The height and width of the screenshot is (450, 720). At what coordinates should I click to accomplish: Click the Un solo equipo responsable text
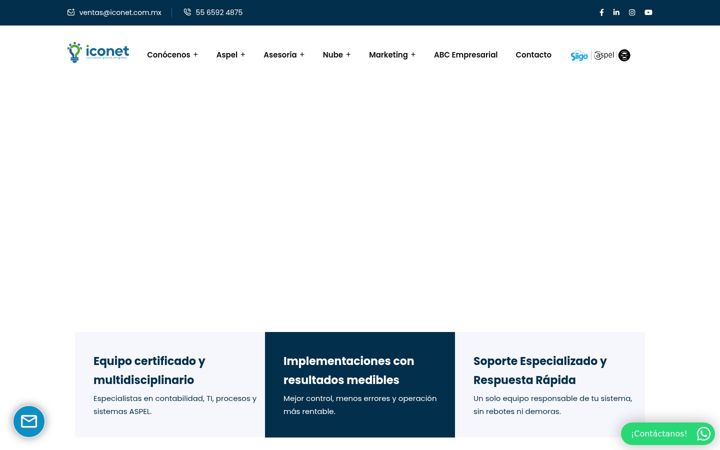[x=553, y=405]
